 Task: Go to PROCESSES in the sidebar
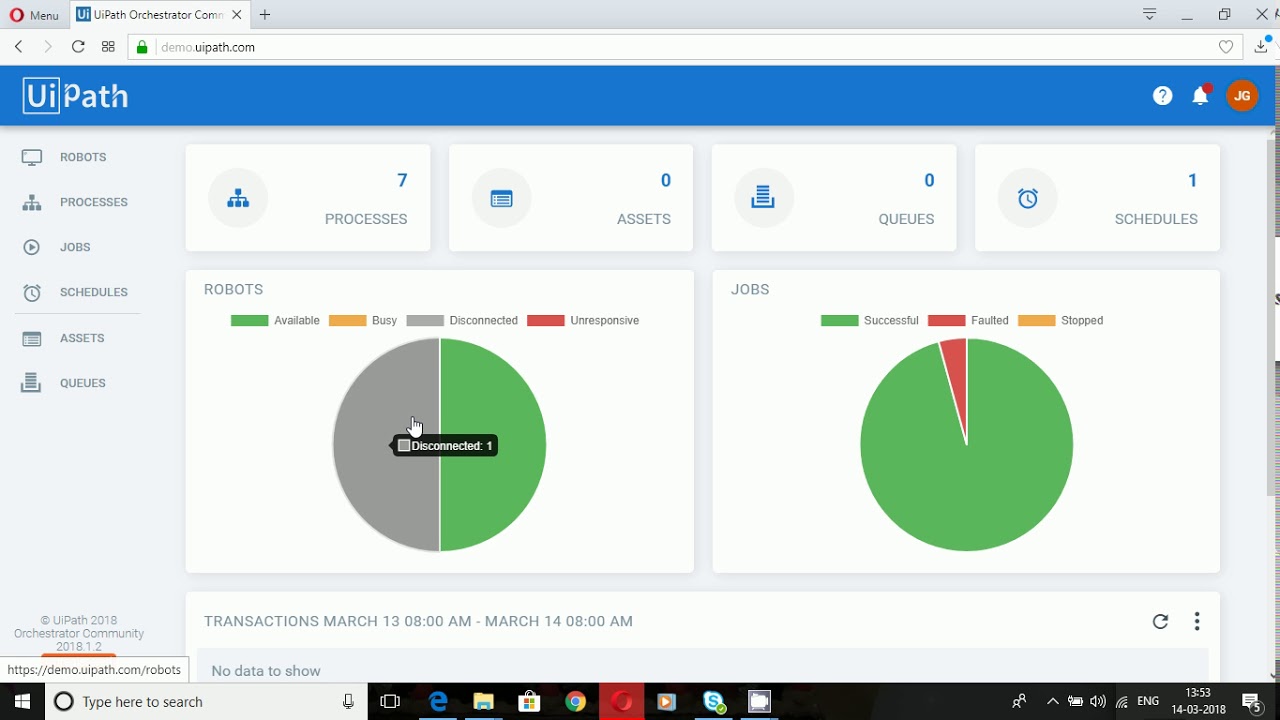pyautogui.click(x=94, y=202)
